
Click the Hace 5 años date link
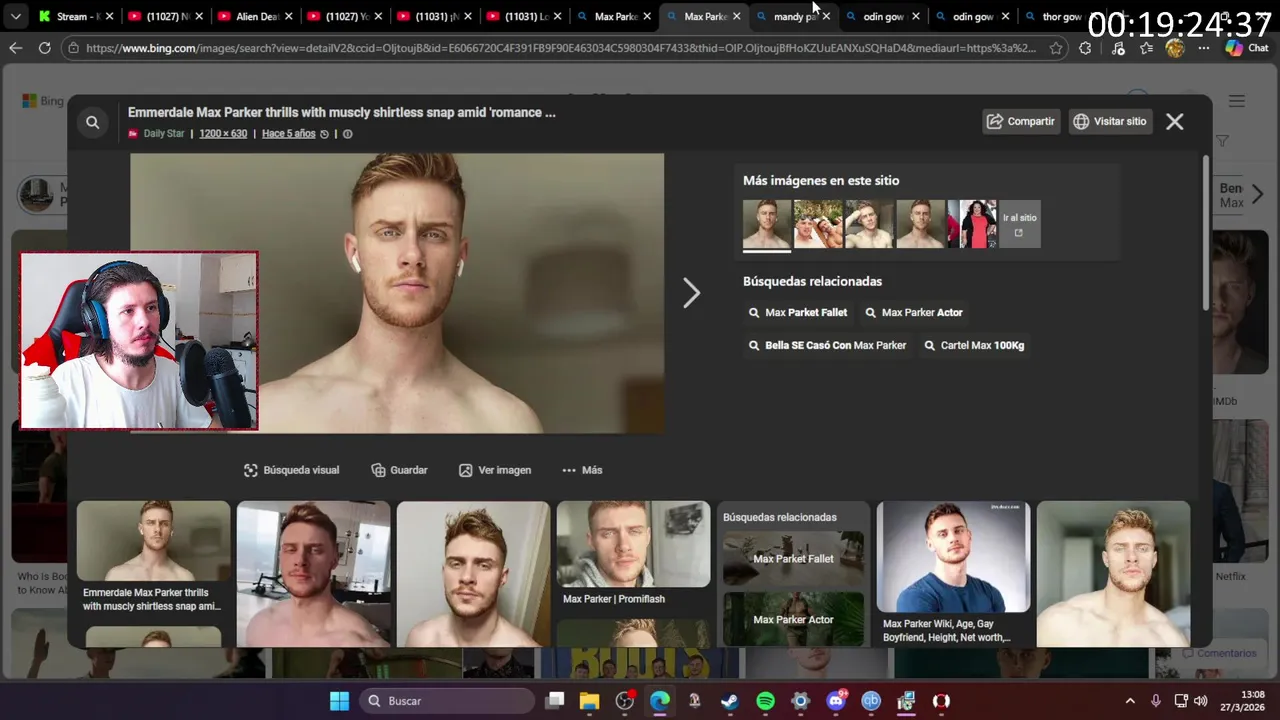coord(288,133)
